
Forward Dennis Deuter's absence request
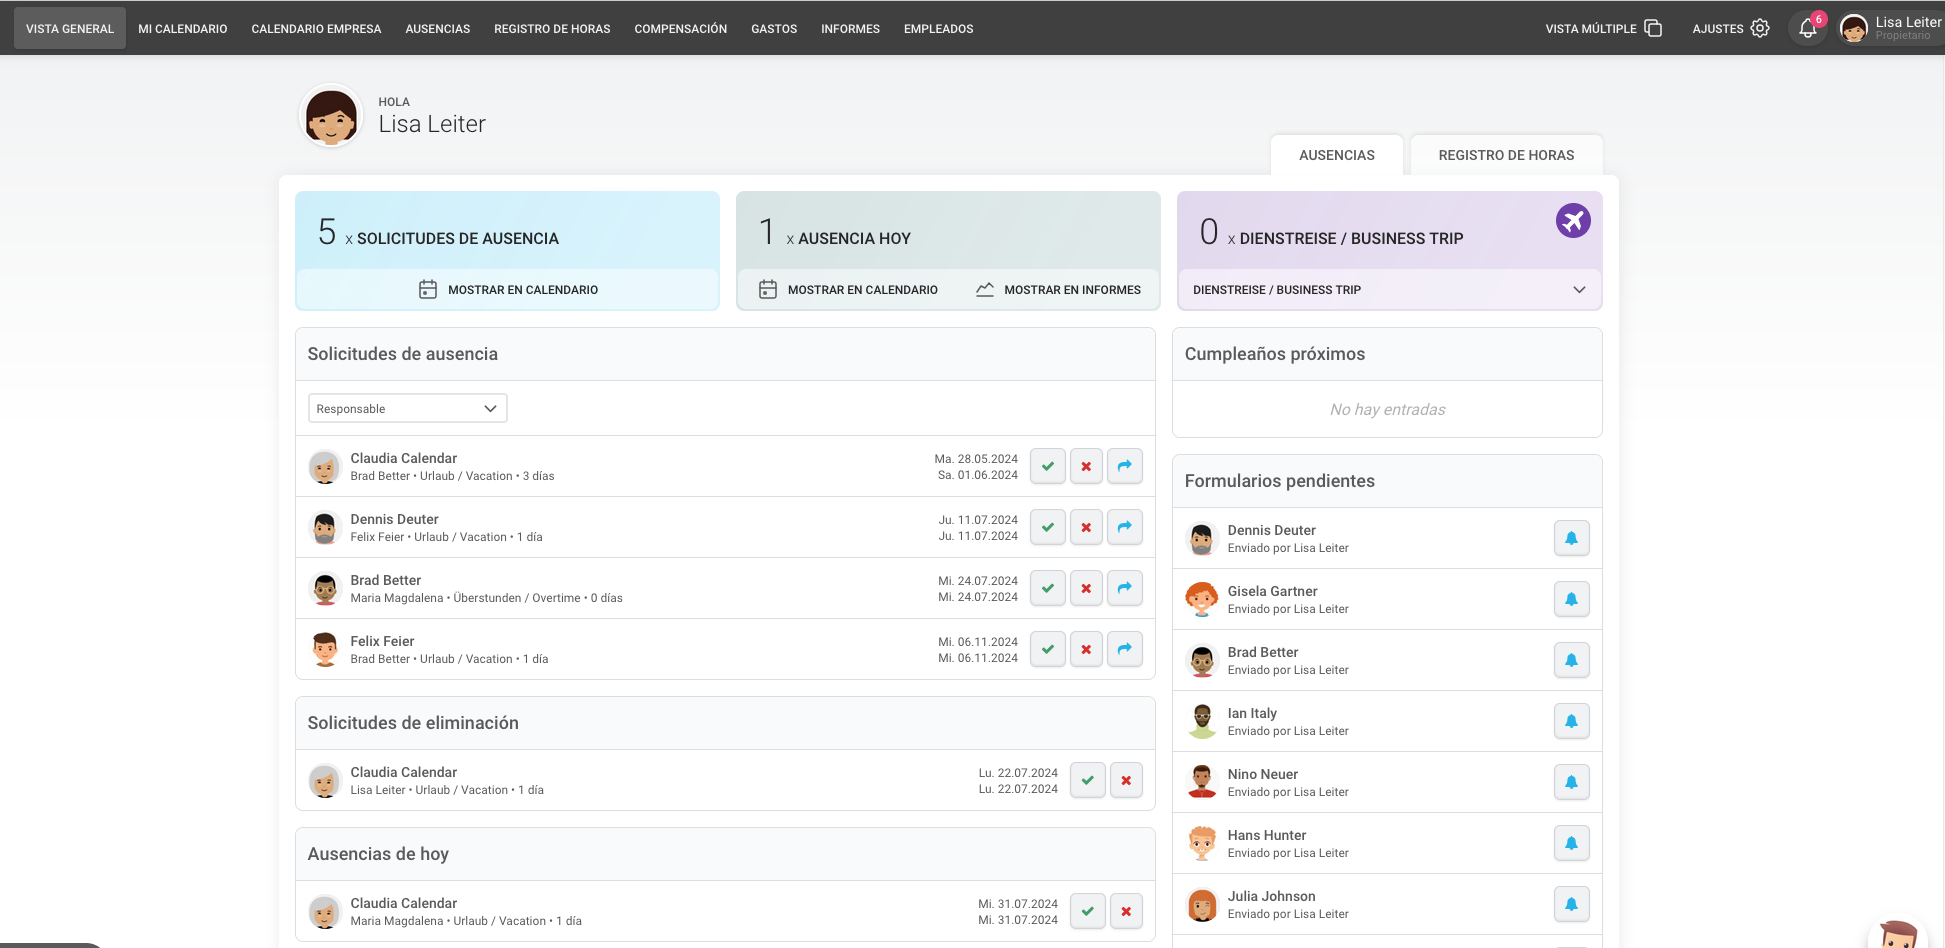[x=1125, y=527]
